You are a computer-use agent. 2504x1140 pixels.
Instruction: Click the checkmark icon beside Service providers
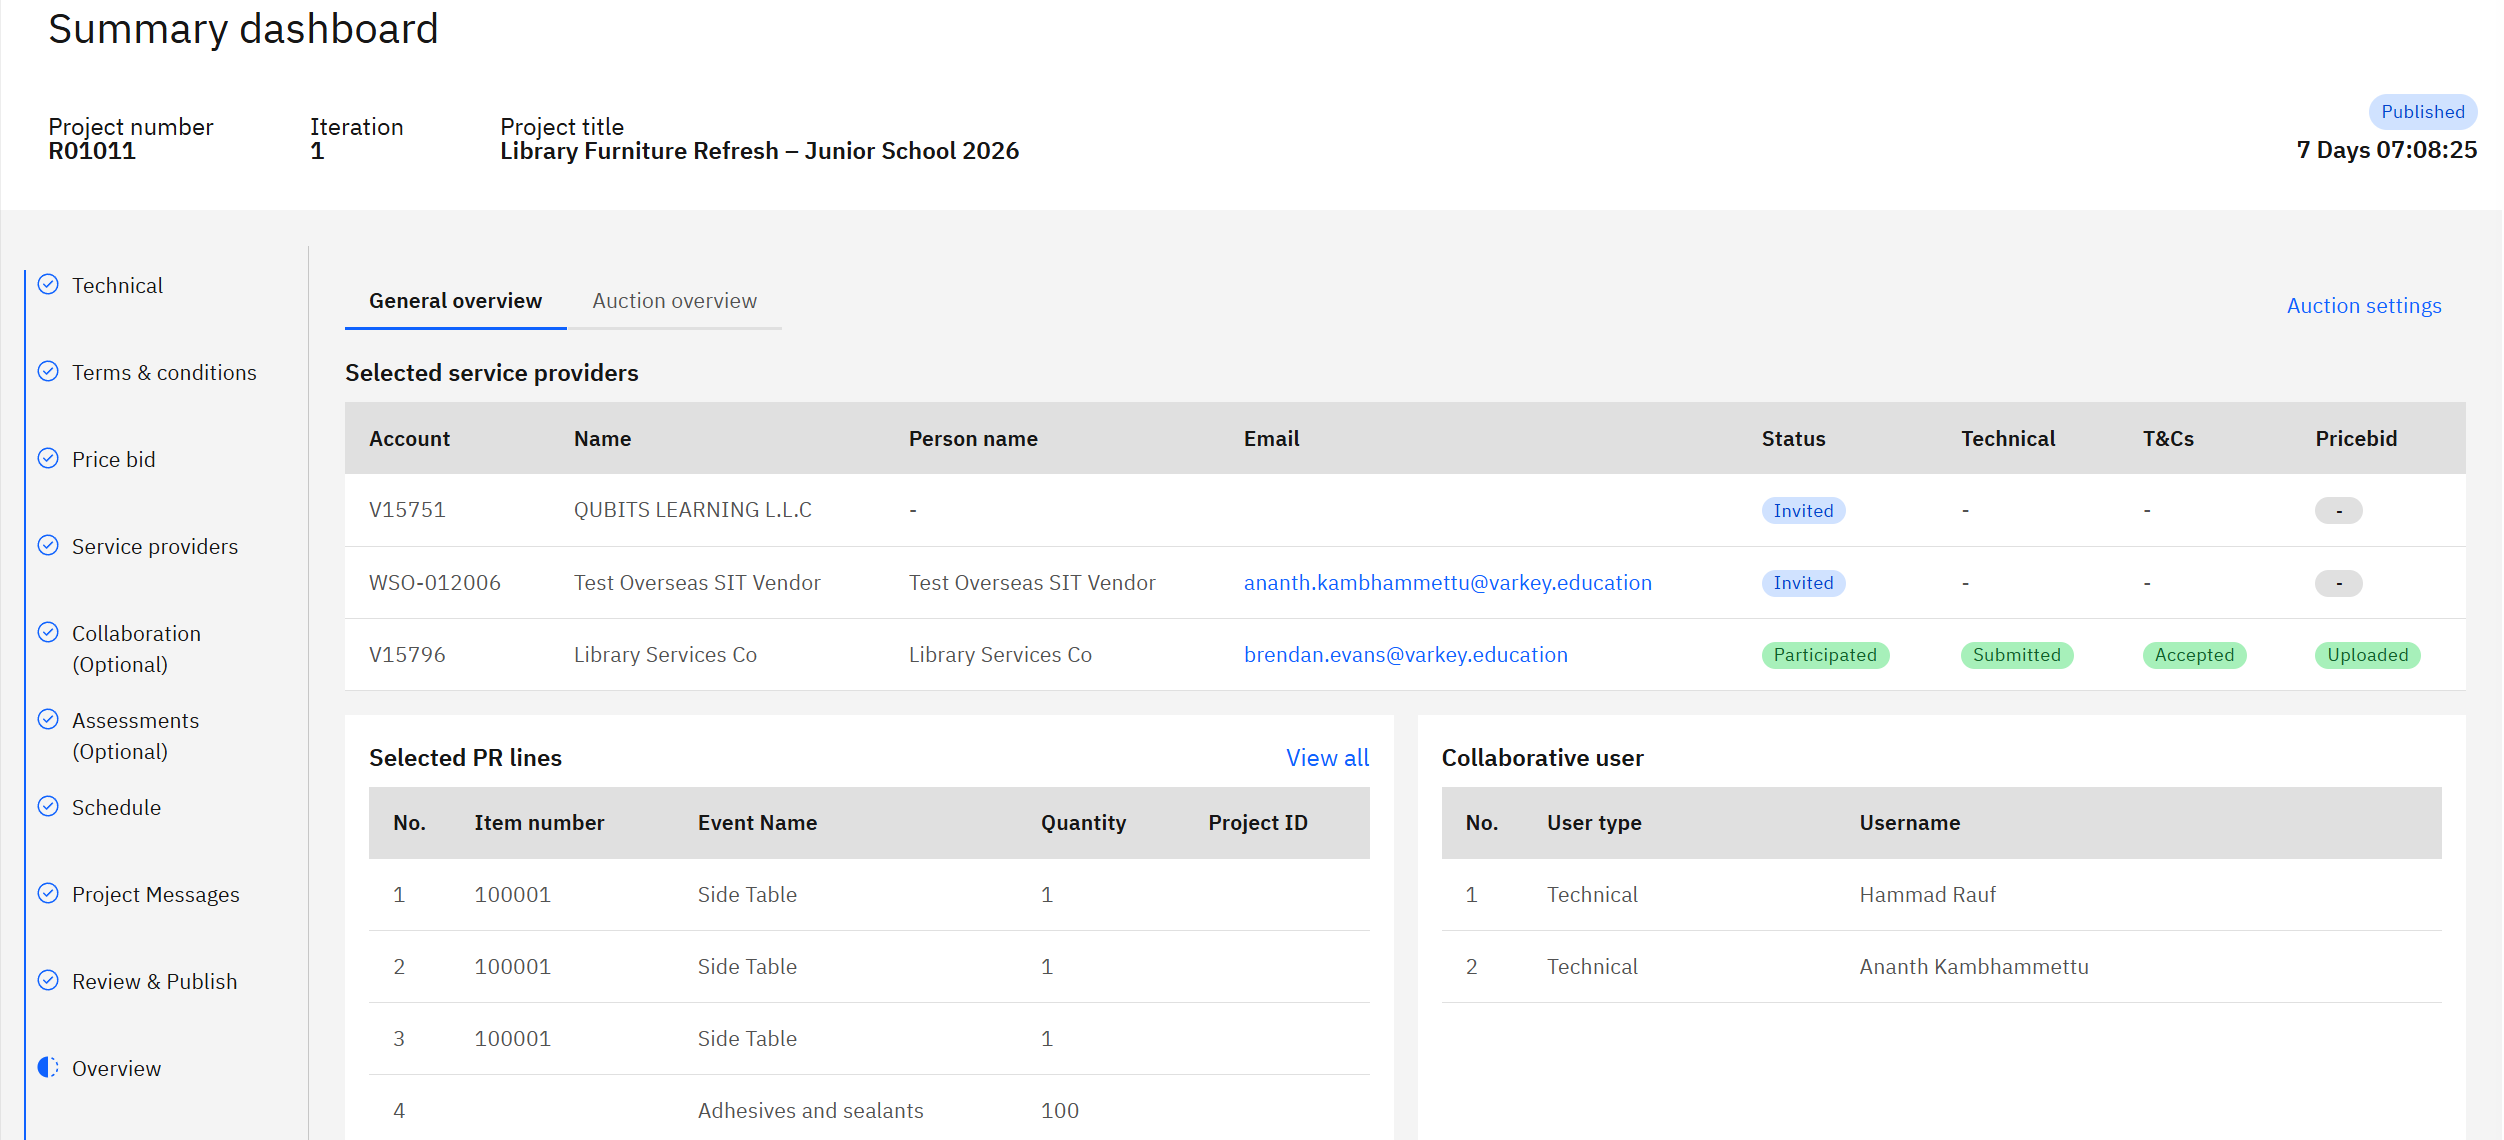point(48,546)
